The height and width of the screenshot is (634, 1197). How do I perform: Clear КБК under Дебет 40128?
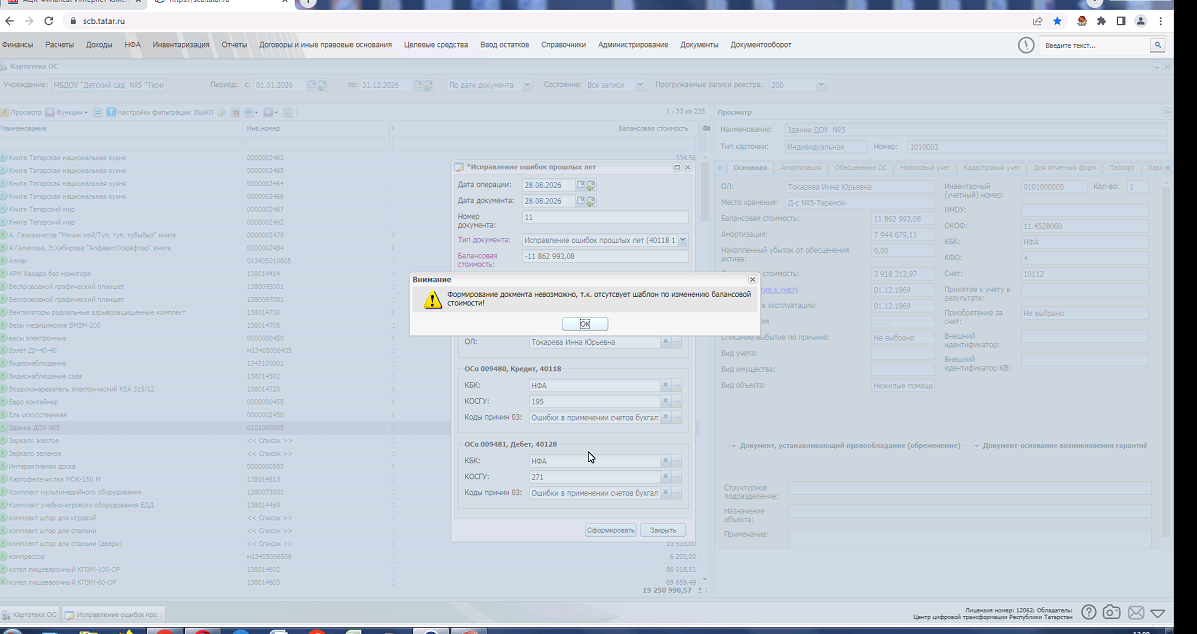pyautogui.click(x=665, y=461)
